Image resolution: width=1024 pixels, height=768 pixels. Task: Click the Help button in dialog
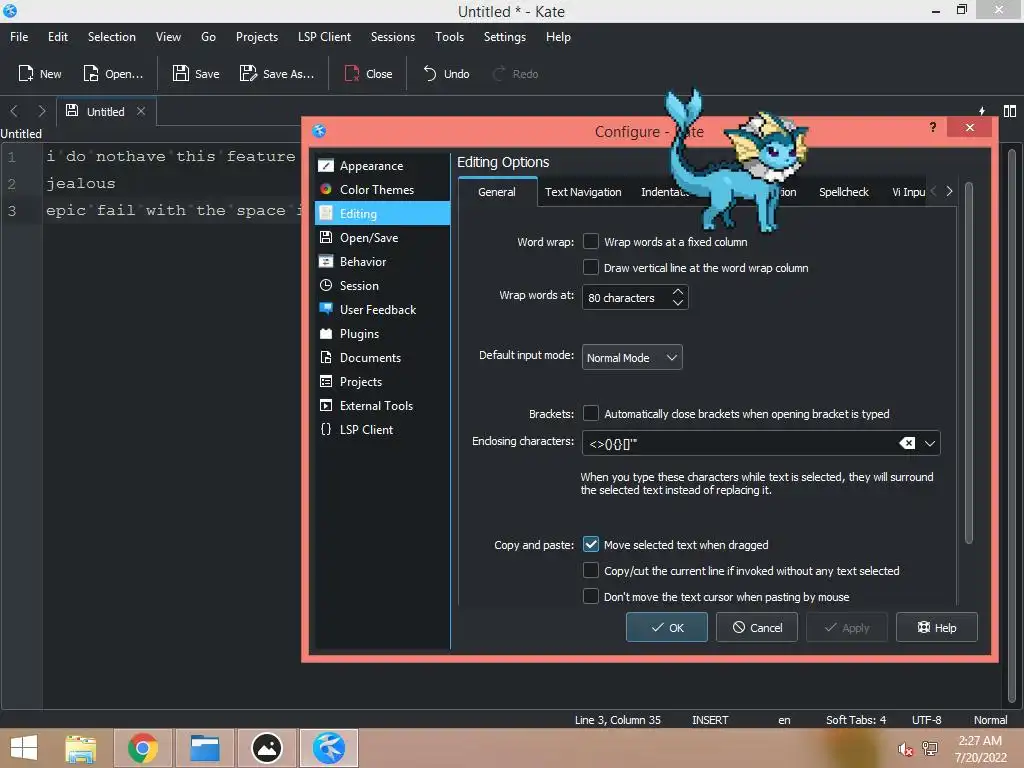tap(936, 627)
